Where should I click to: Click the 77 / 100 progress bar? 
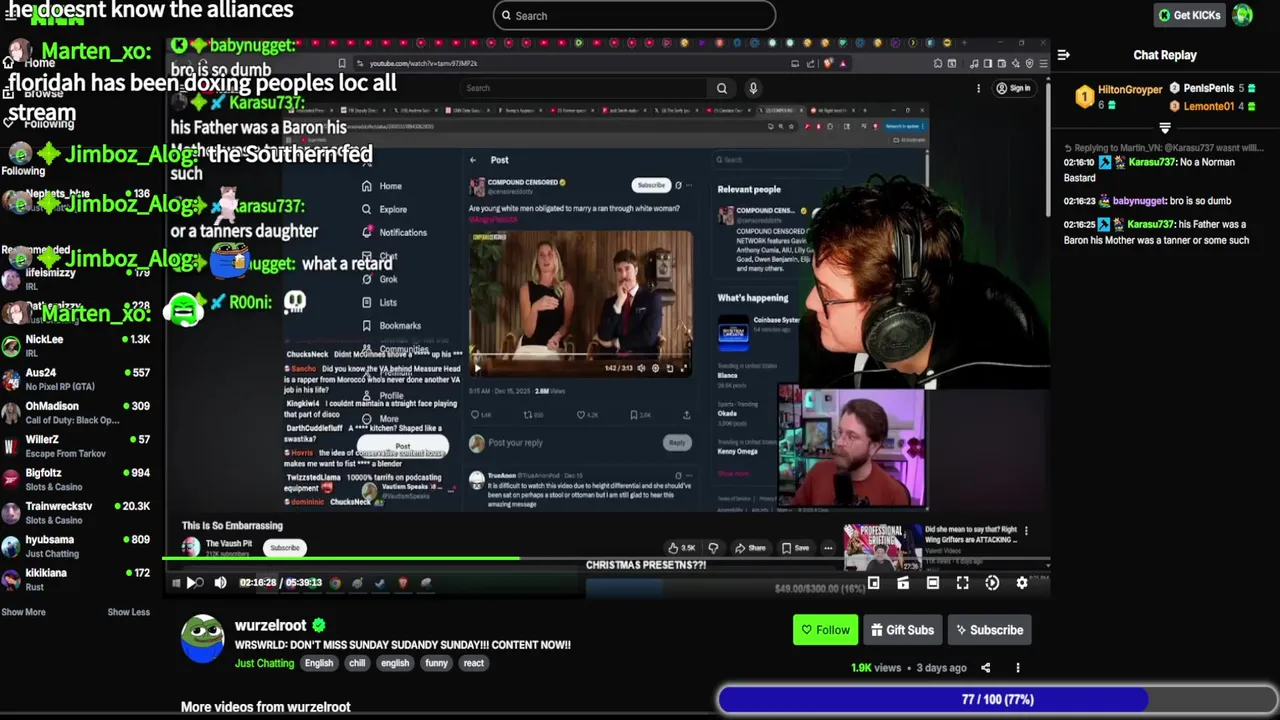tap(997, 700)
